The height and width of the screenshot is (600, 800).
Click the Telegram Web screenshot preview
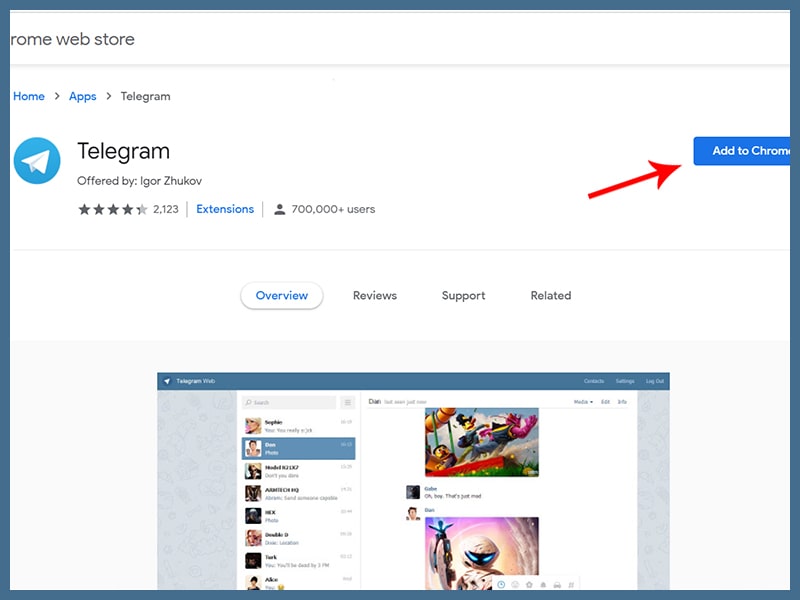pos(413,481)
